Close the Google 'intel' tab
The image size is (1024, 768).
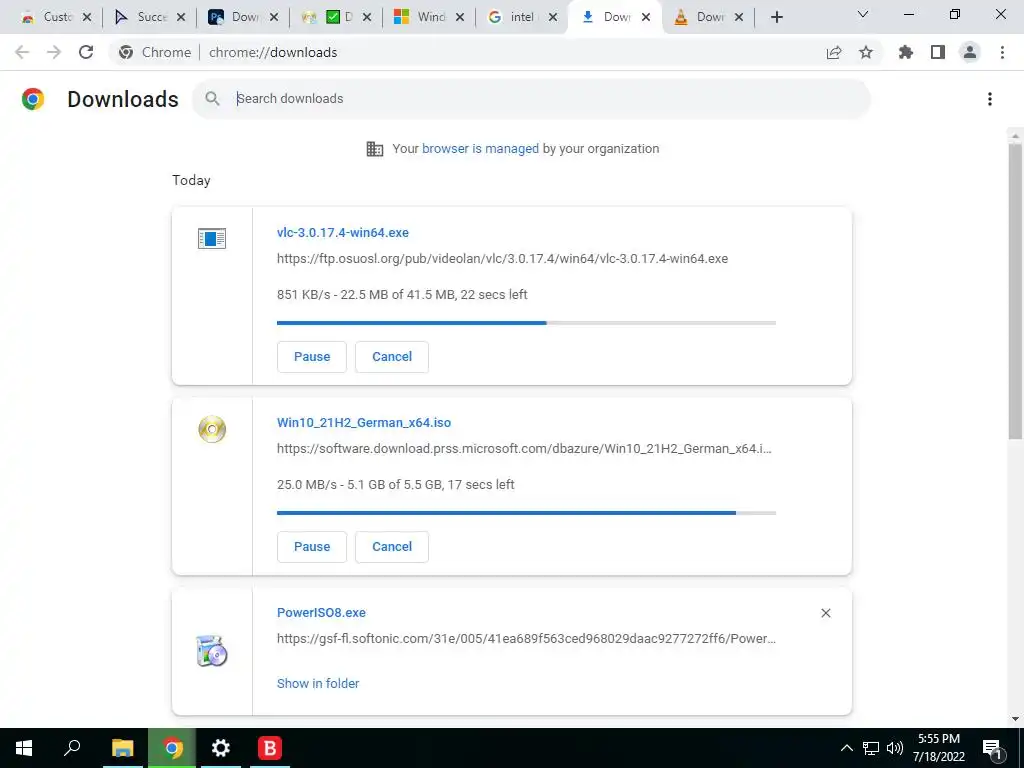553,17
